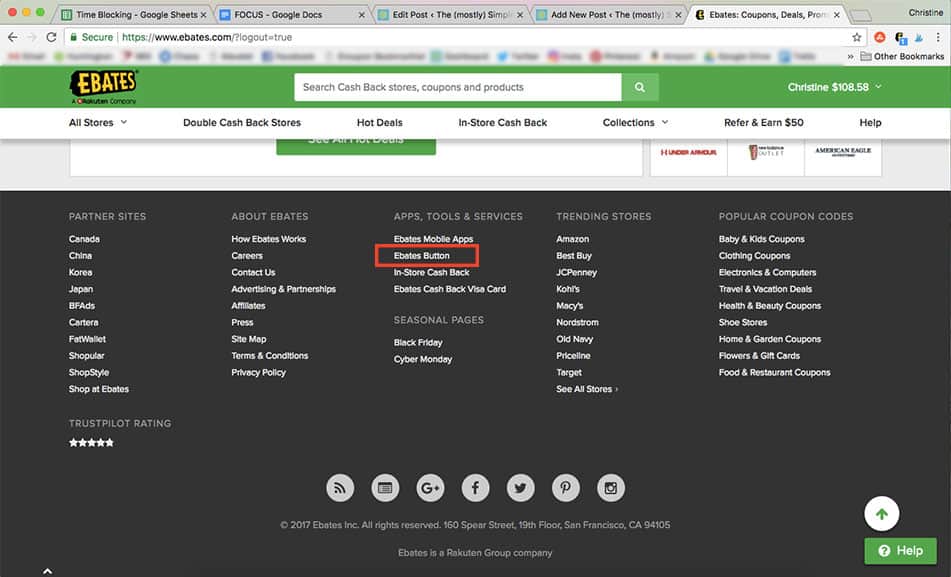The width and height of the screenshot is (951, 577).
Task: Open Hot Deals in navigation
Action: (x=380, y=123)
